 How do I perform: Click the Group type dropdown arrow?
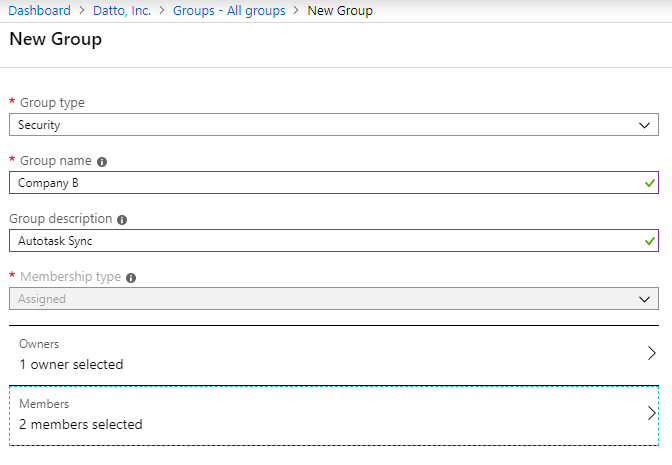coord(645,125)
